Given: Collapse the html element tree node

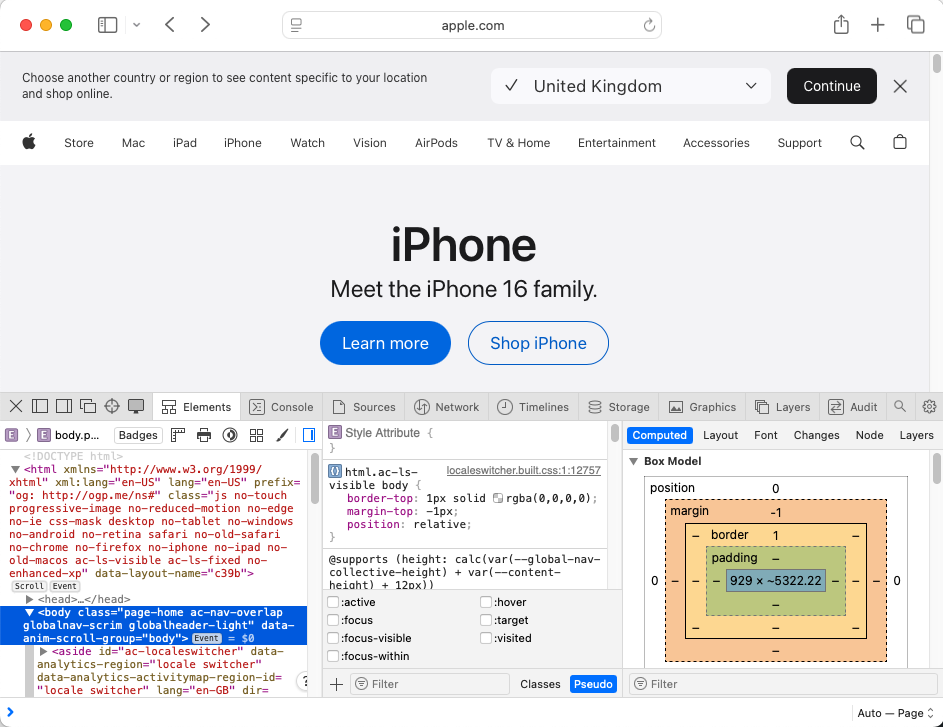Looking at the screenshot, I should click(16, 469).
